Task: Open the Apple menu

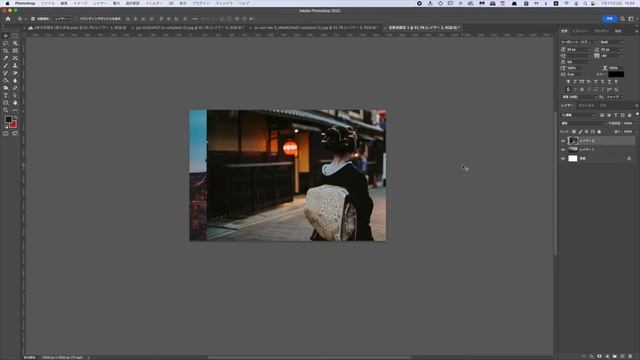Action: click(x=7, y=3)
